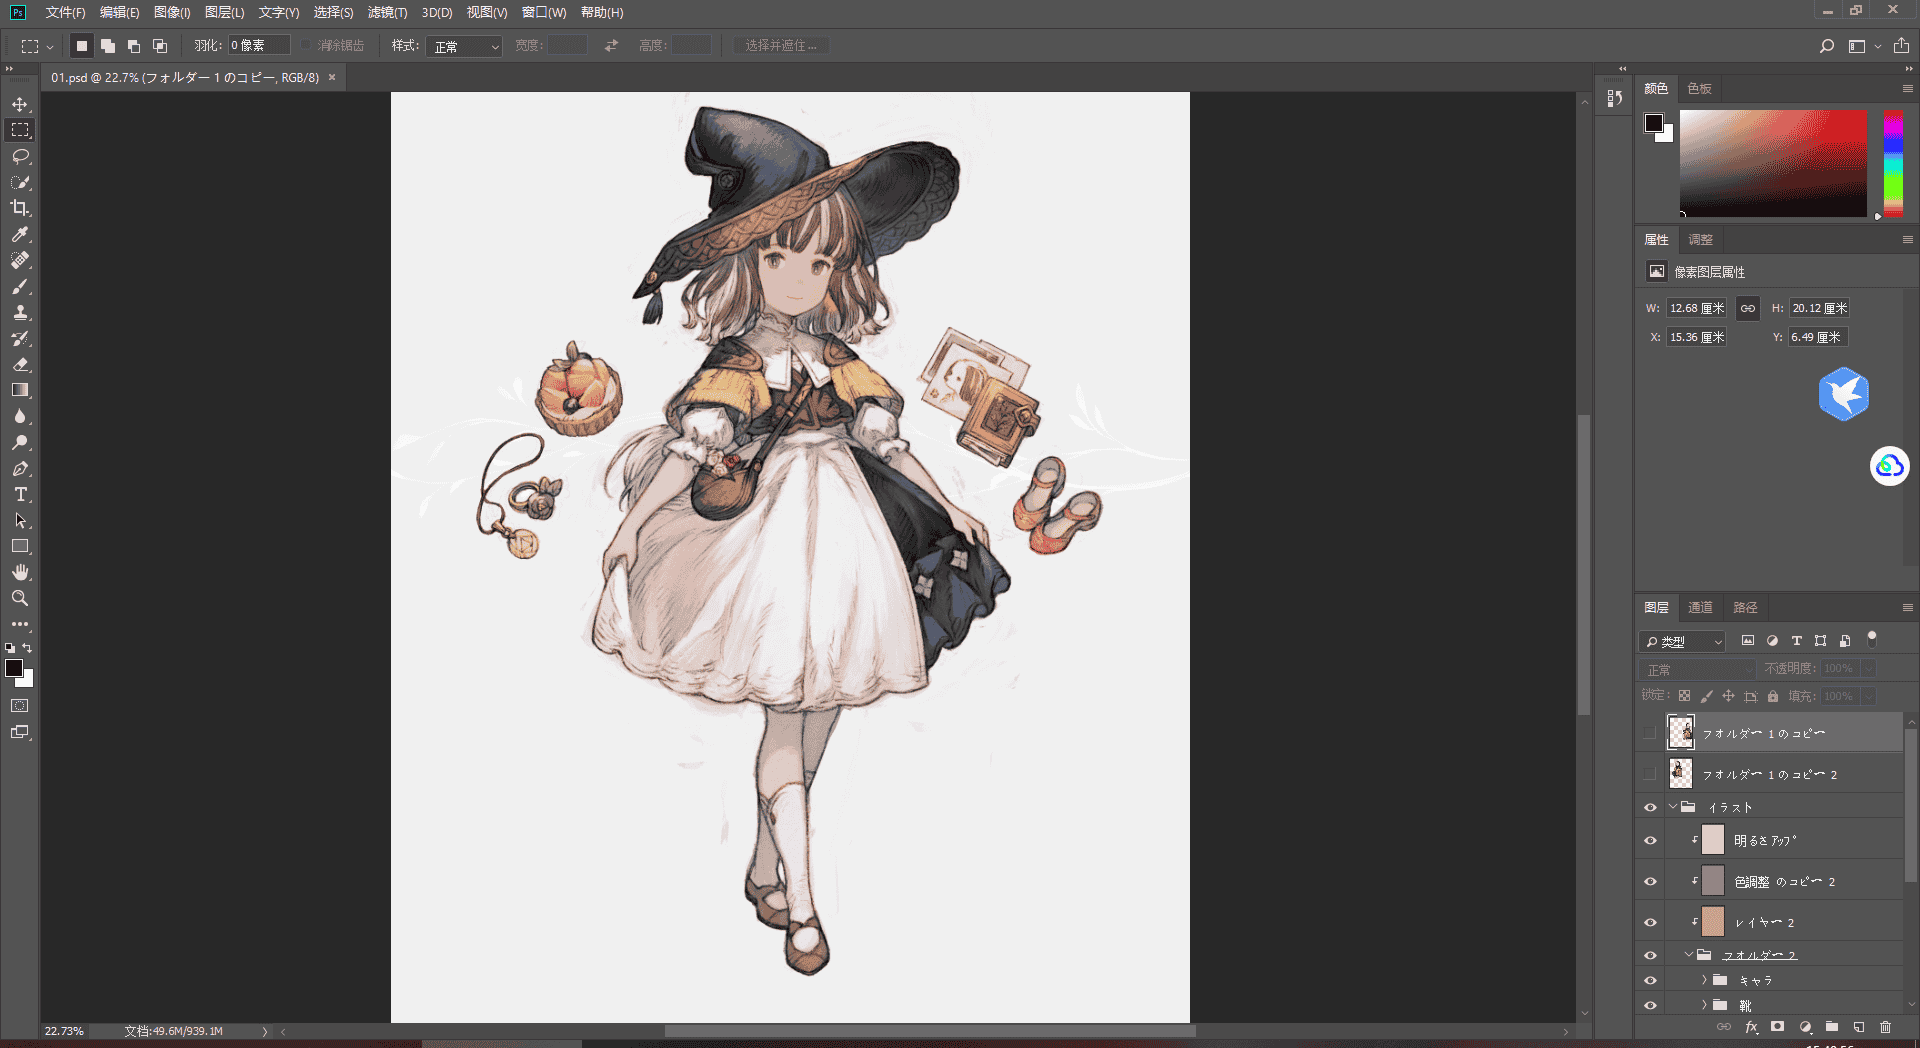Collapse the イラスト group
The height and width of the screenshot is (1048, 1920).
(x=1673, y=807)
